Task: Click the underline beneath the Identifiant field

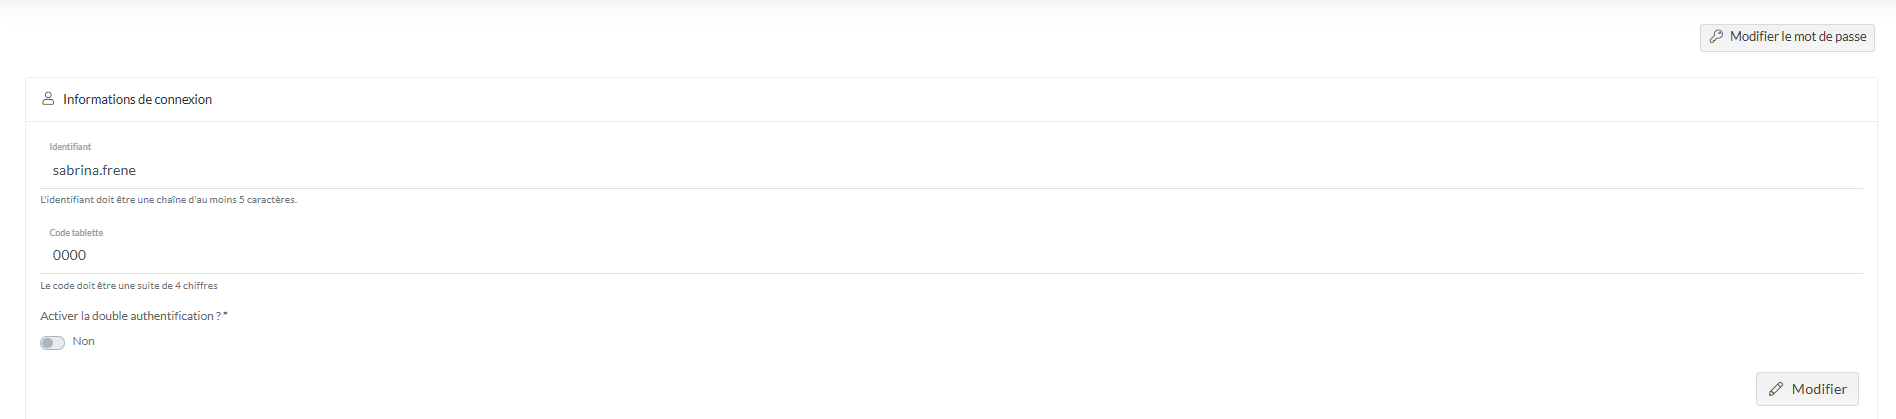Action: [x=951, y=188]
